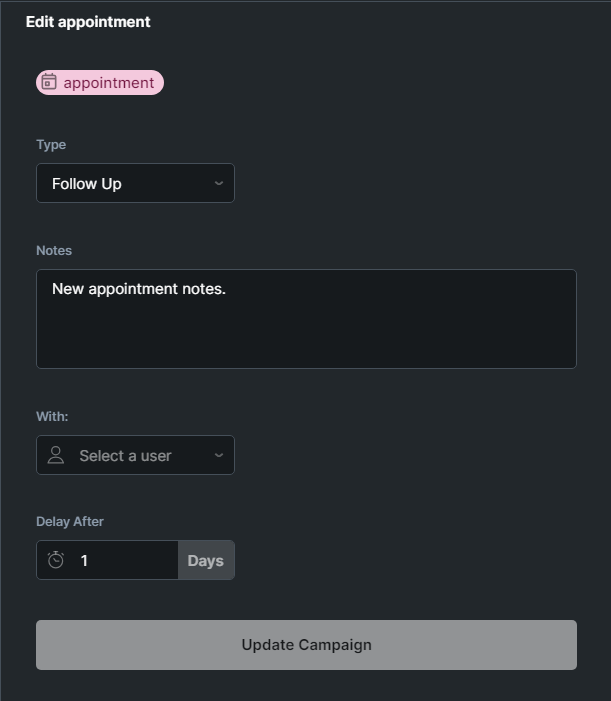Click the Days unit label
This screenshot has height=701, width=611.
point(205,560)
